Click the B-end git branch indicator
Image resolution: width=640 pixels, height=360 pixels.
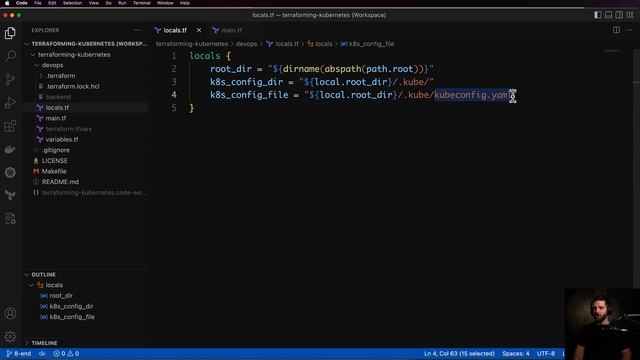coord(19,353)
